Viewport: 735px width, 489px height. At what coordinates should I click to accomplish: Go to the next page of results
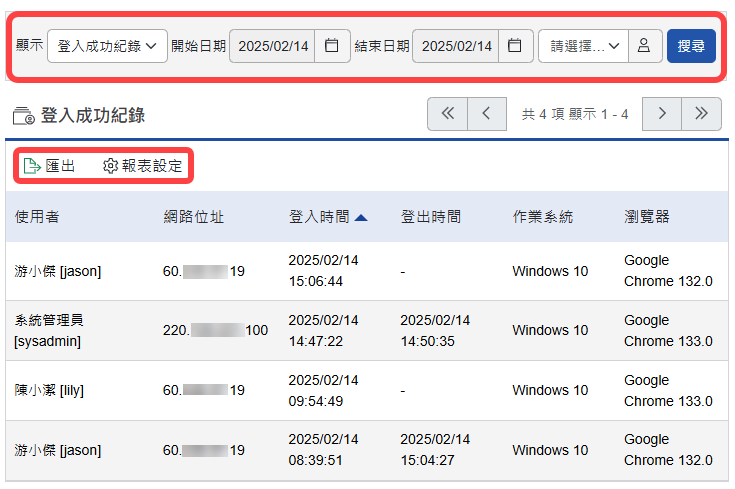[661, 114]
